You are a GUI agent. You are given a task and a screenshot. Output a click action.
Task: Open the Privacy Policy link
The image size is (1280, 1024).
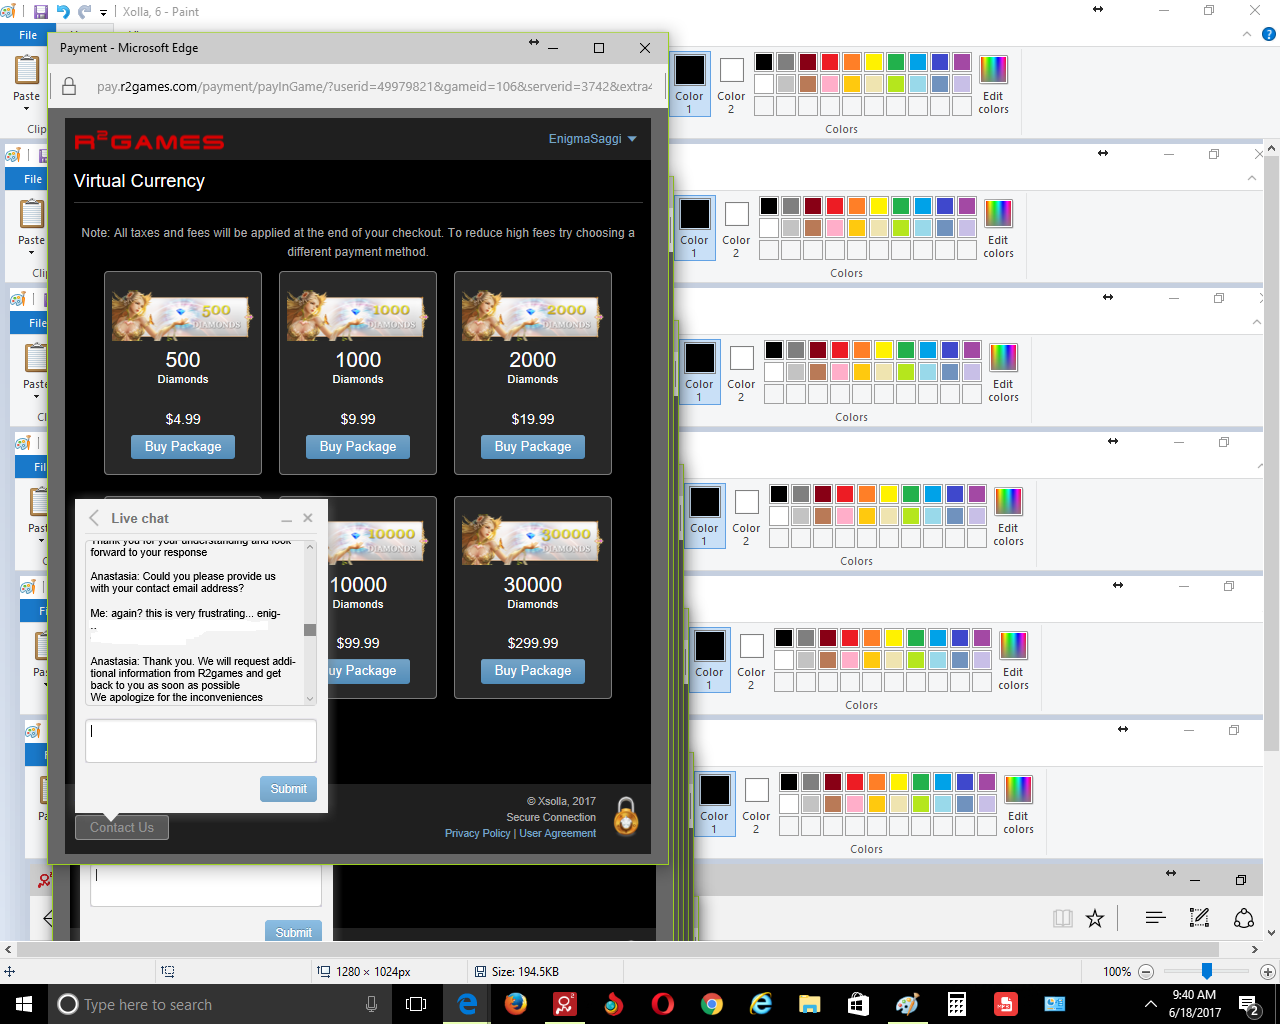[x=477, y=833]
